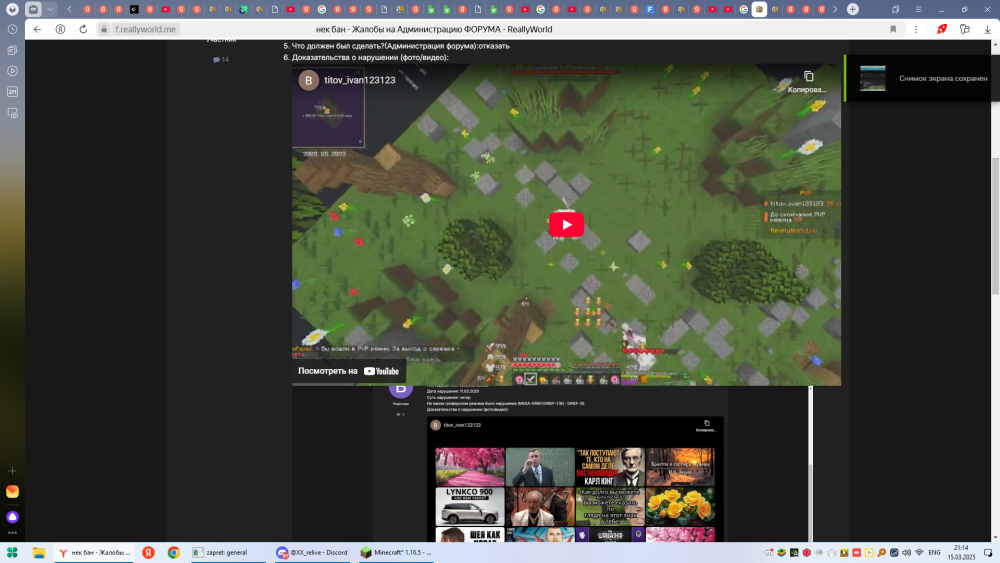
Task: Open the sidebar tab counter icon
Action: click(12, 92)
